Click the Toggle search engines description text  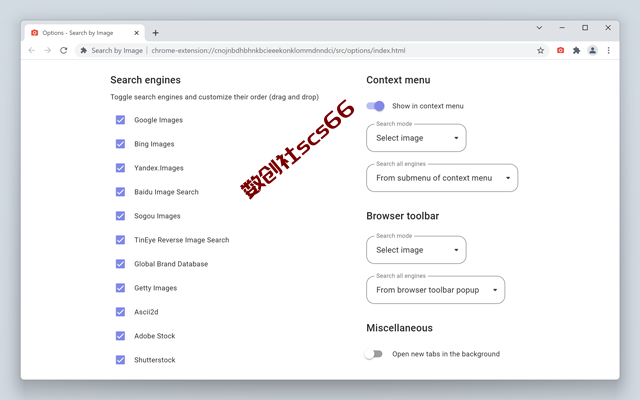click(214, 97)
